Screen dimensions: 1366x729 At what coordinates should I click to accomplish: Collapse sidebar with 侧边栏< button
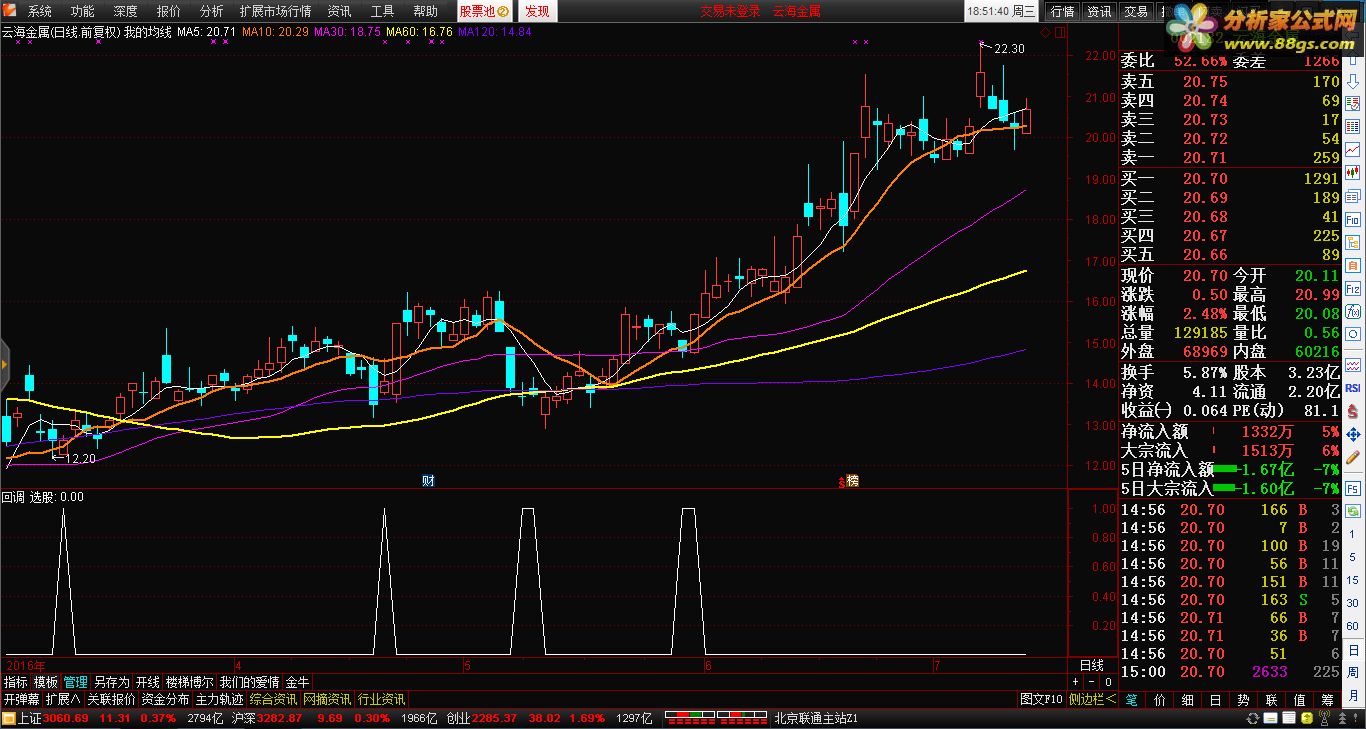click(1092, 699)
